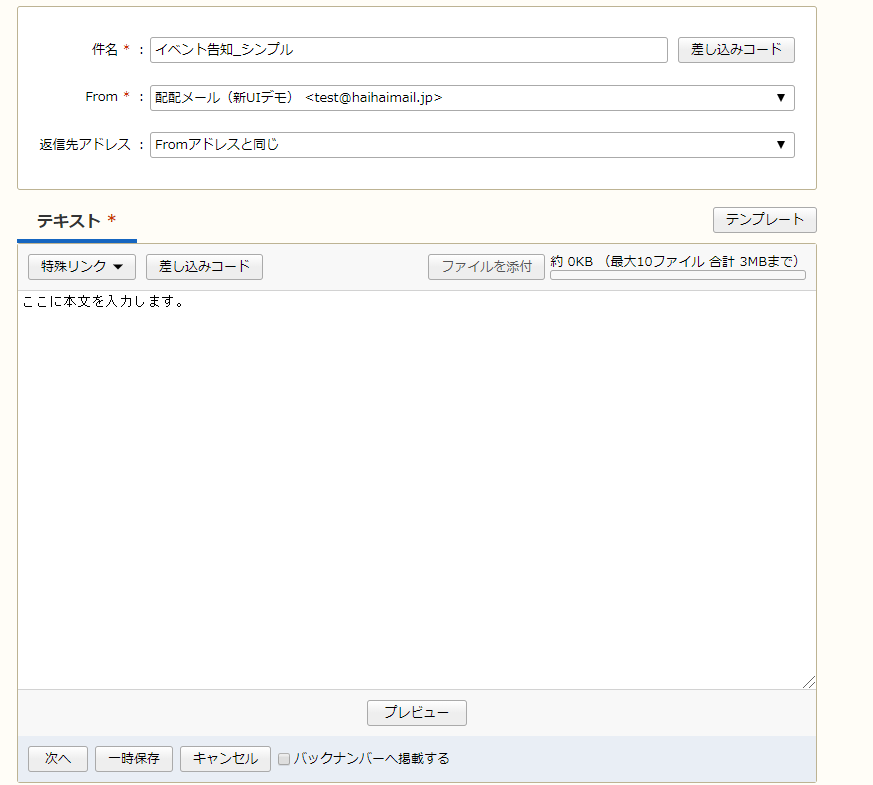
Task: Click the 約 0KB attachment limit text
Action: click(675, 262)
